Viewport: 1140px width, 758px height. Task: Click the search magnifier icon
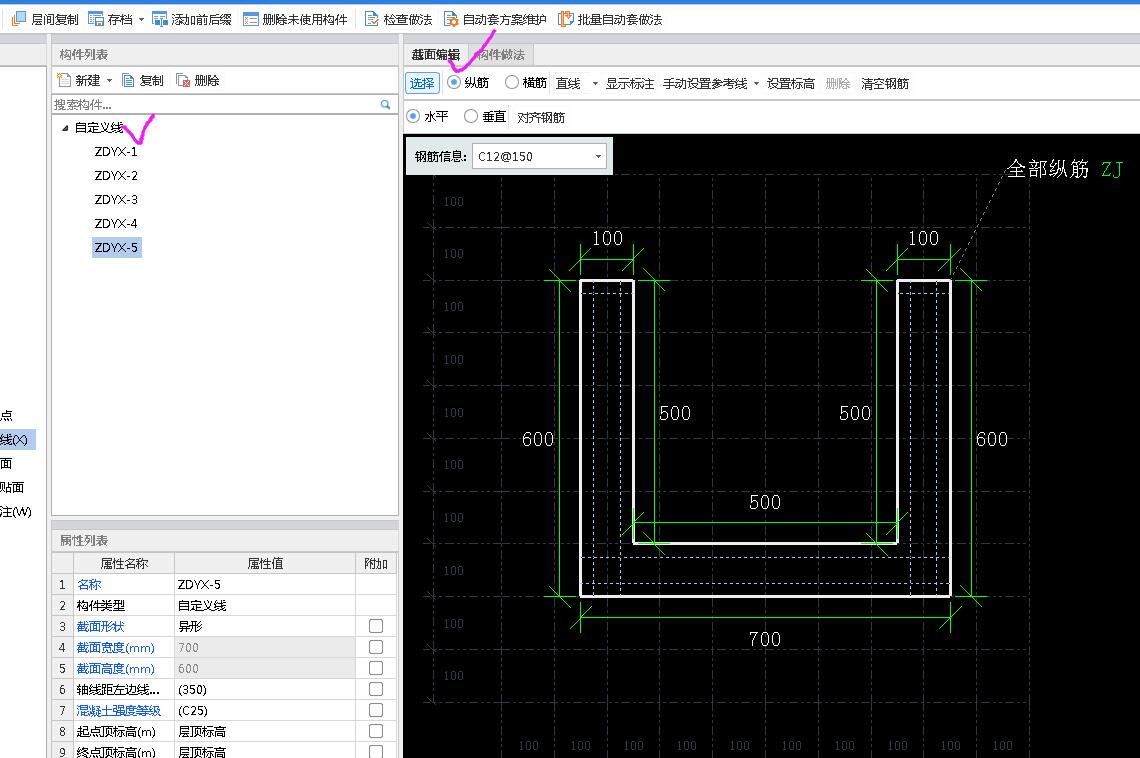385,105
